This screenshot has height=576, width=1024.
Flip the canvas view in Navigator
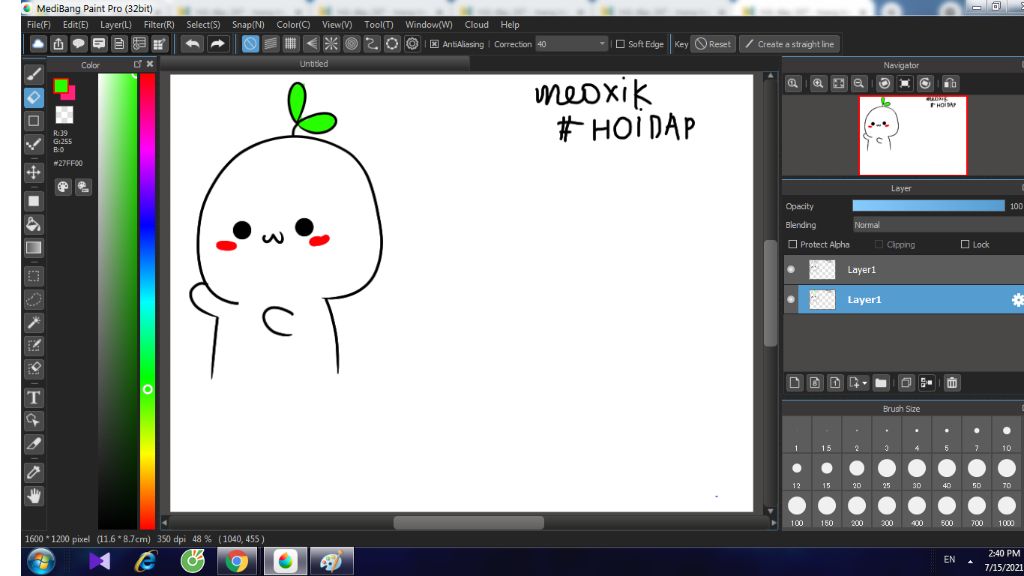(x=950, y=84)
